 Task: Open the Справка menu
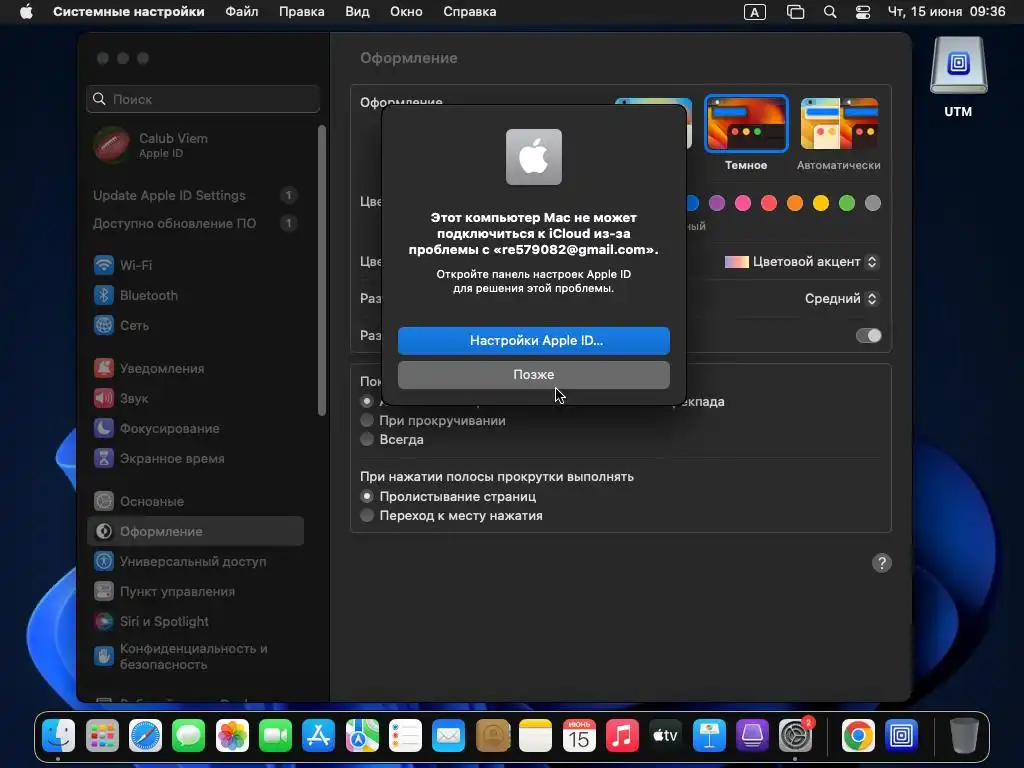[470, 12]
